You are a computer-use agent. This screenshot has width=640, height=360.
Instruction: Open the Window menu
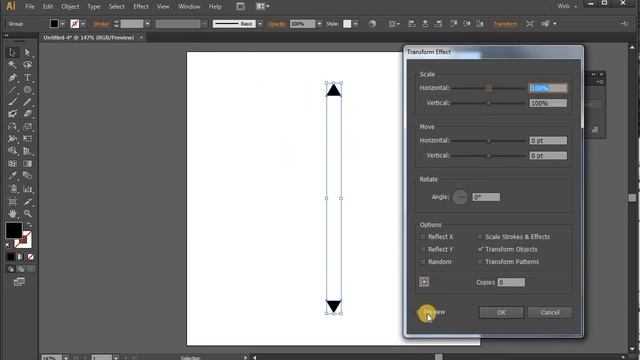[189, 7]
